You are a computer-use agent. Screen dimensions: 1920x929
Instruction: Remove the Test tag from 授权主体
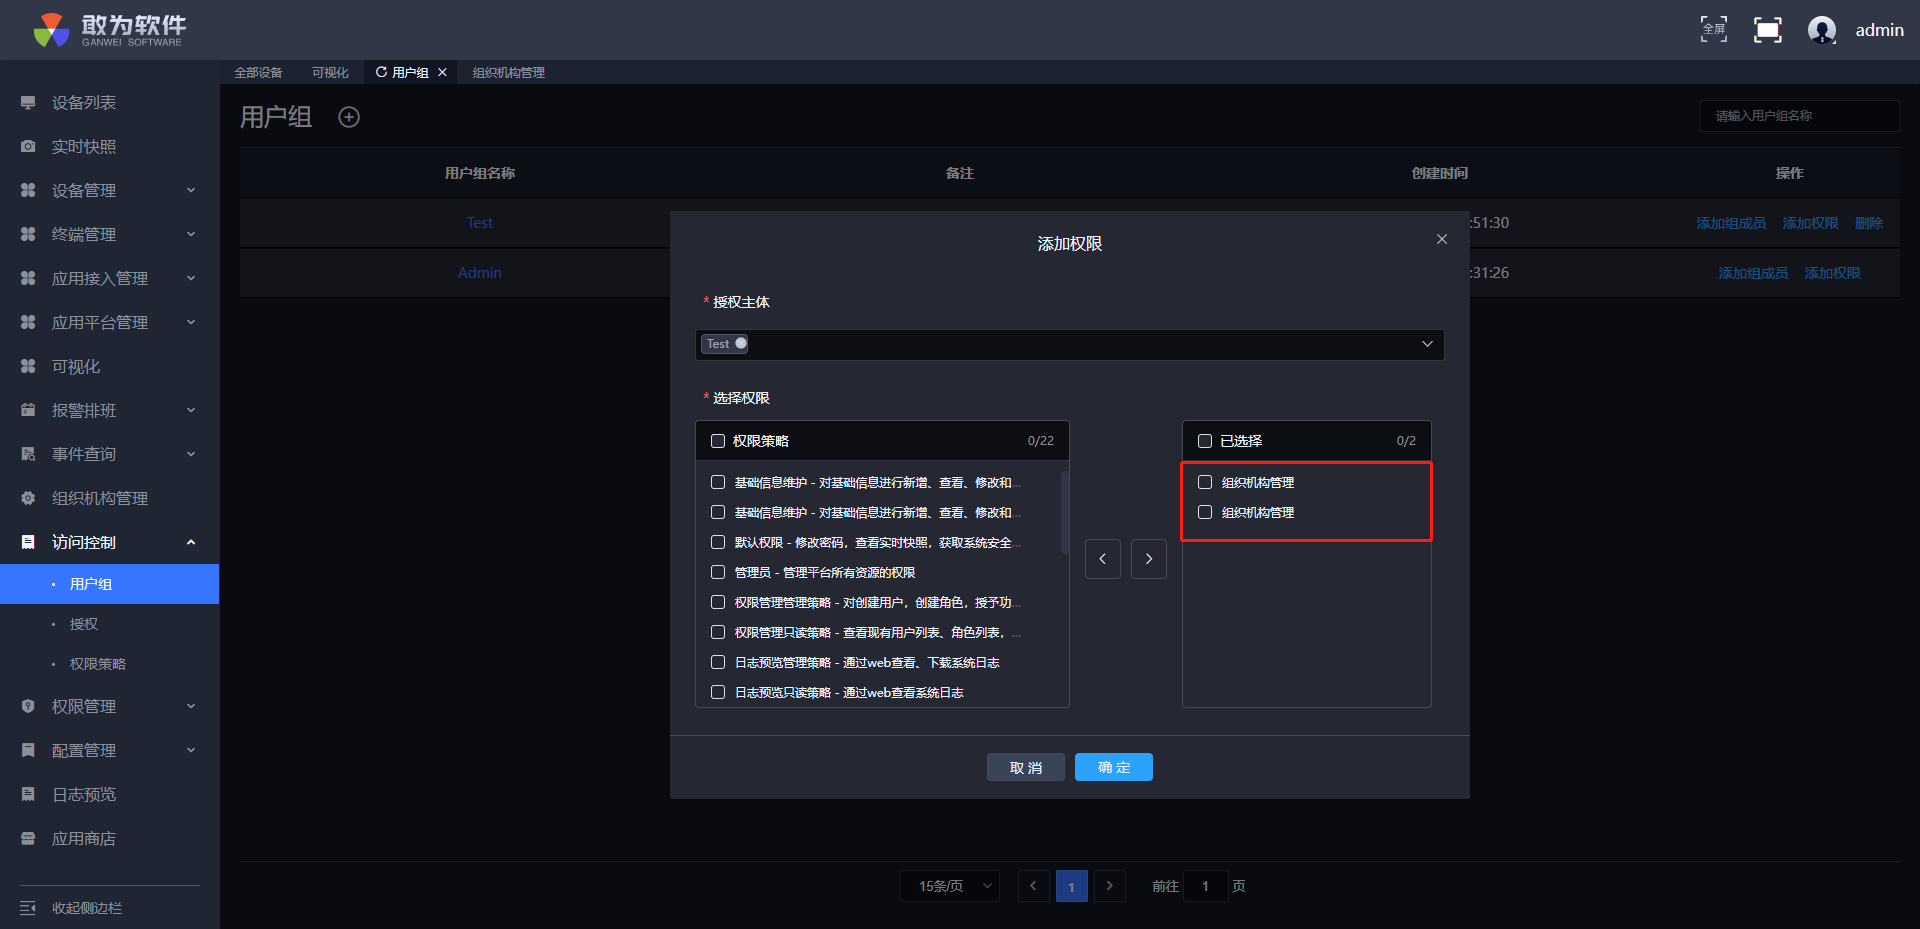point(741,343)
